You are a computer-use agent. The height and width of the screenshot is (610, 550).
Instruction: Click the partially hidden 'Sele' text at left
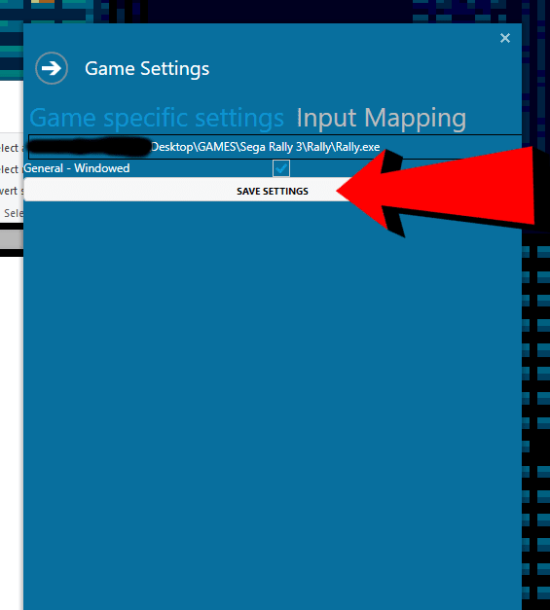(13, 213)
